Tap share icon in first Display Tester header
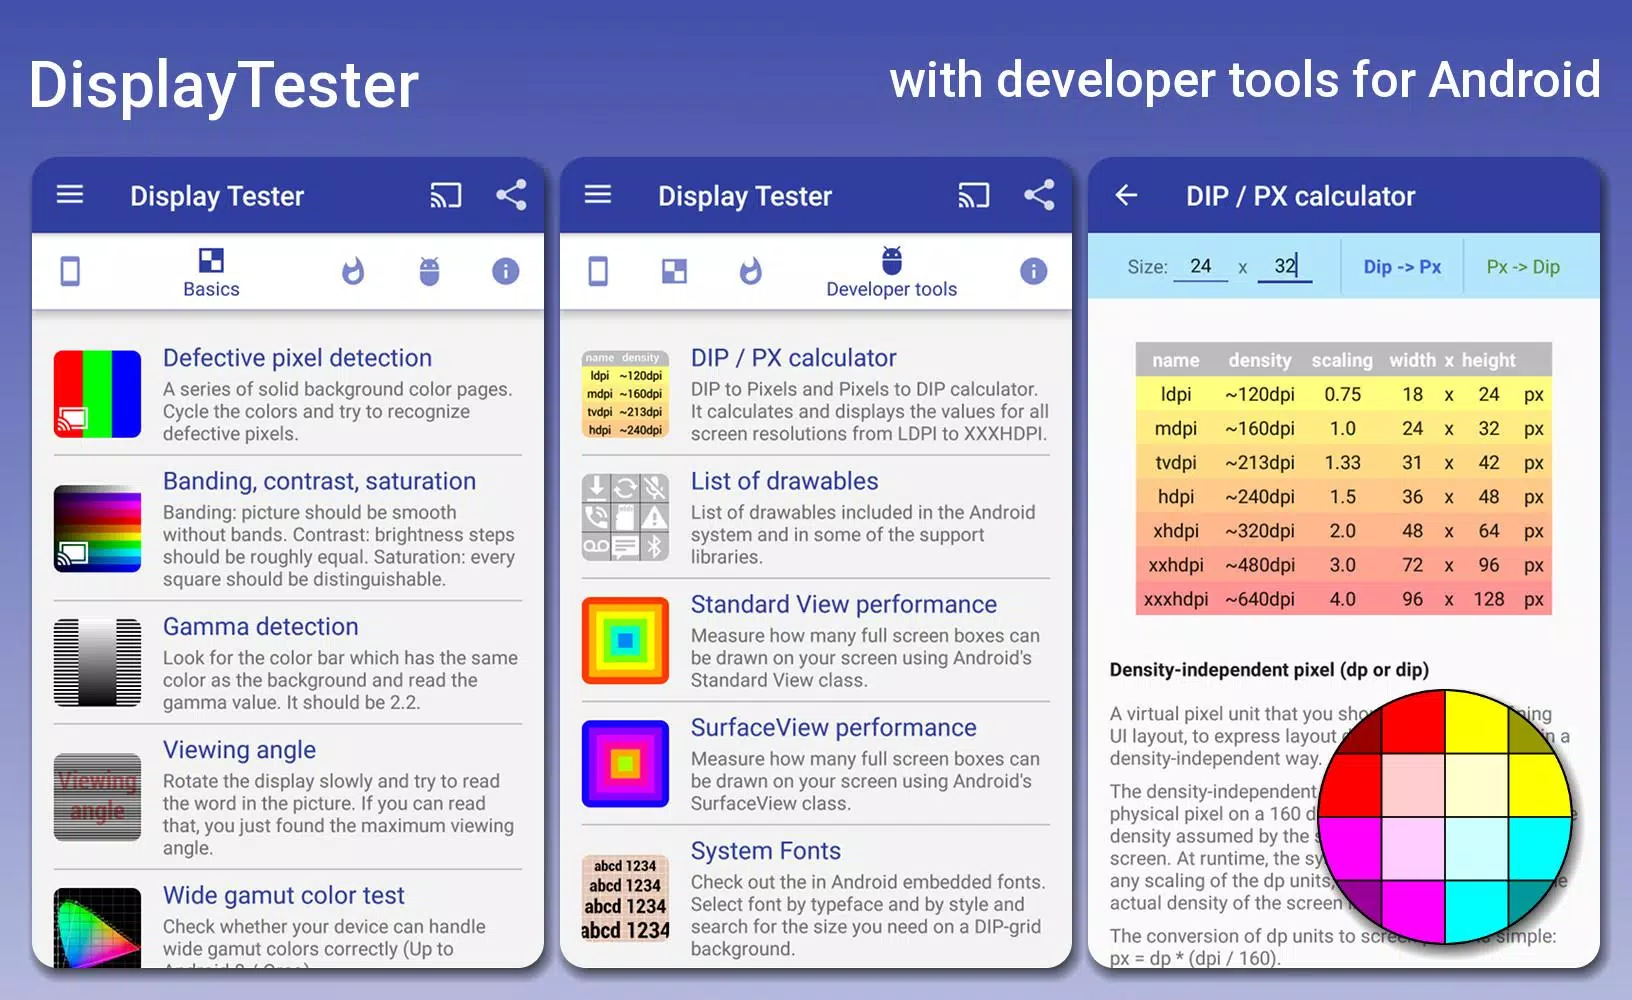This screenshot has height=1000, width=1632. click(x=511, y=195)
